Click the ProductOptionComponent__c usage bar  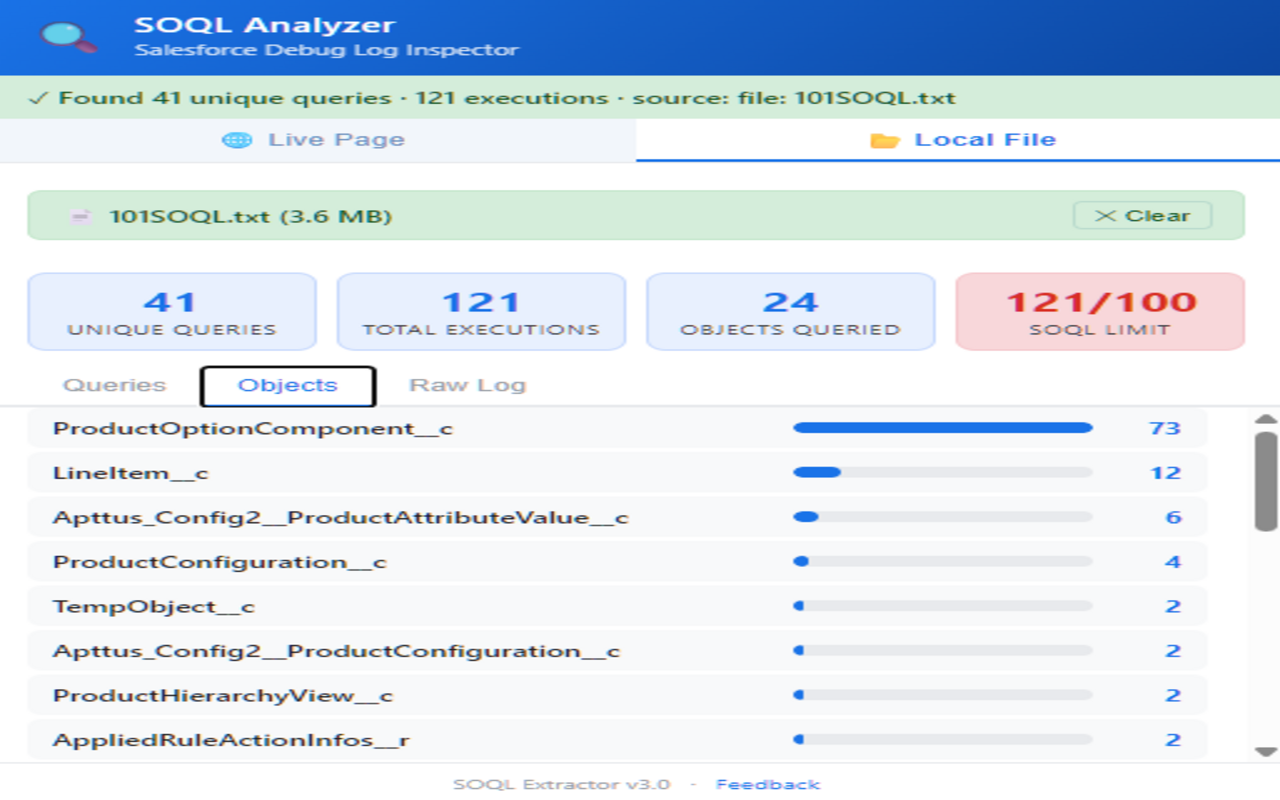click(x=943, y=428)
